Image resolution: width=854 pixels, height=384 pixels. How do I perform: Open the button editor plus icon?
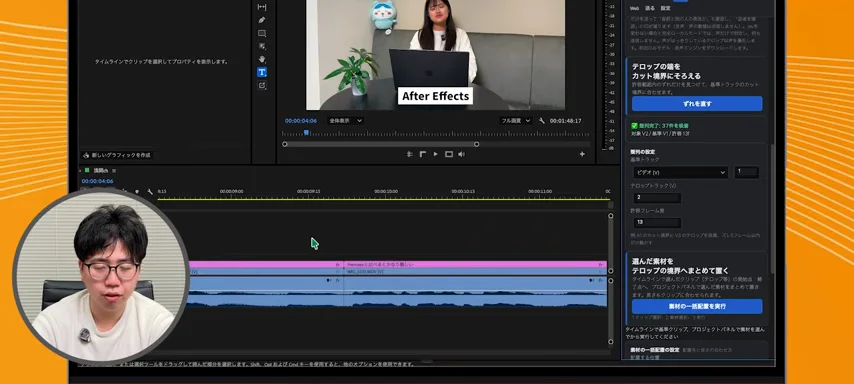point(582,154)
